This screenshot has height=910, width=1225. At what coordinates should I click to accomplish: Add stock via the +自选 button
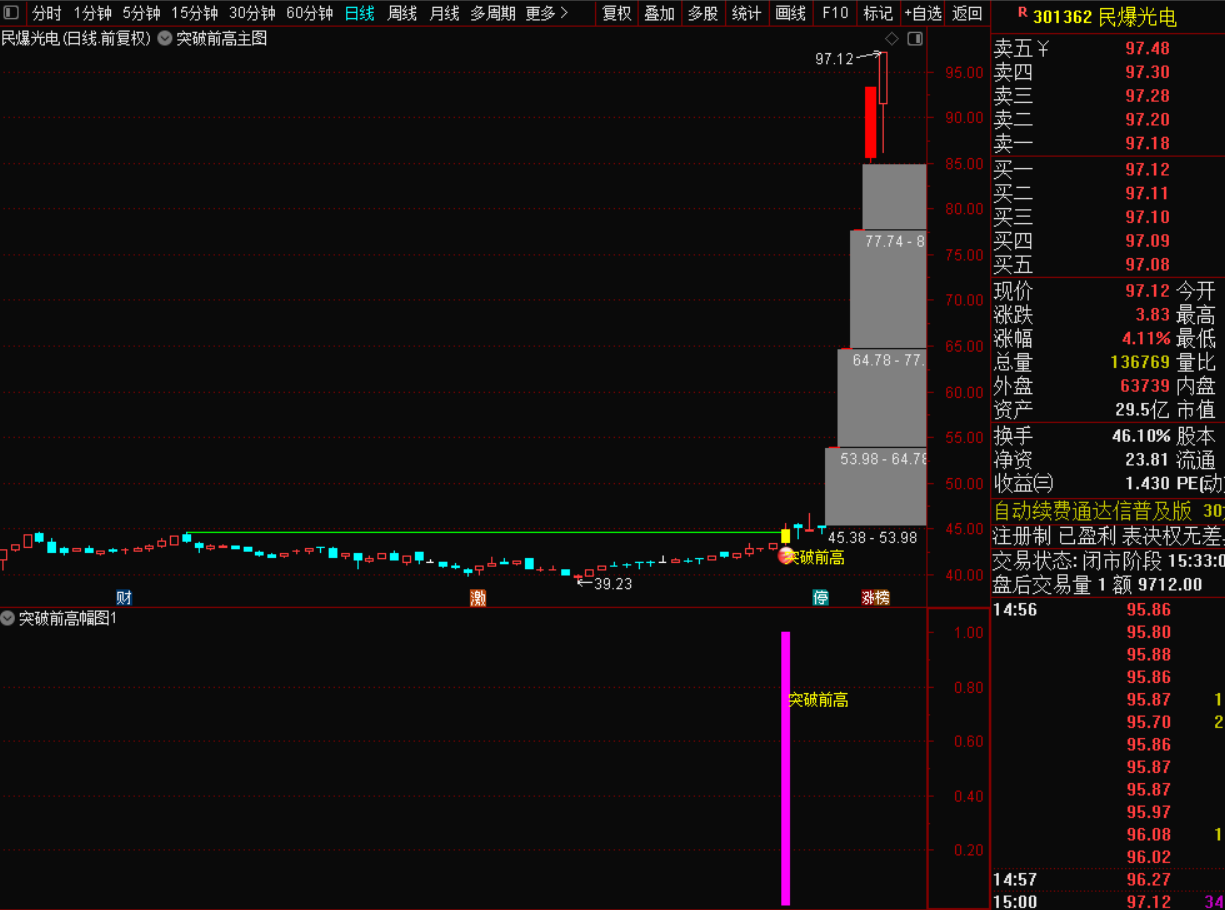pyautogui.click(x=922, y=13)
